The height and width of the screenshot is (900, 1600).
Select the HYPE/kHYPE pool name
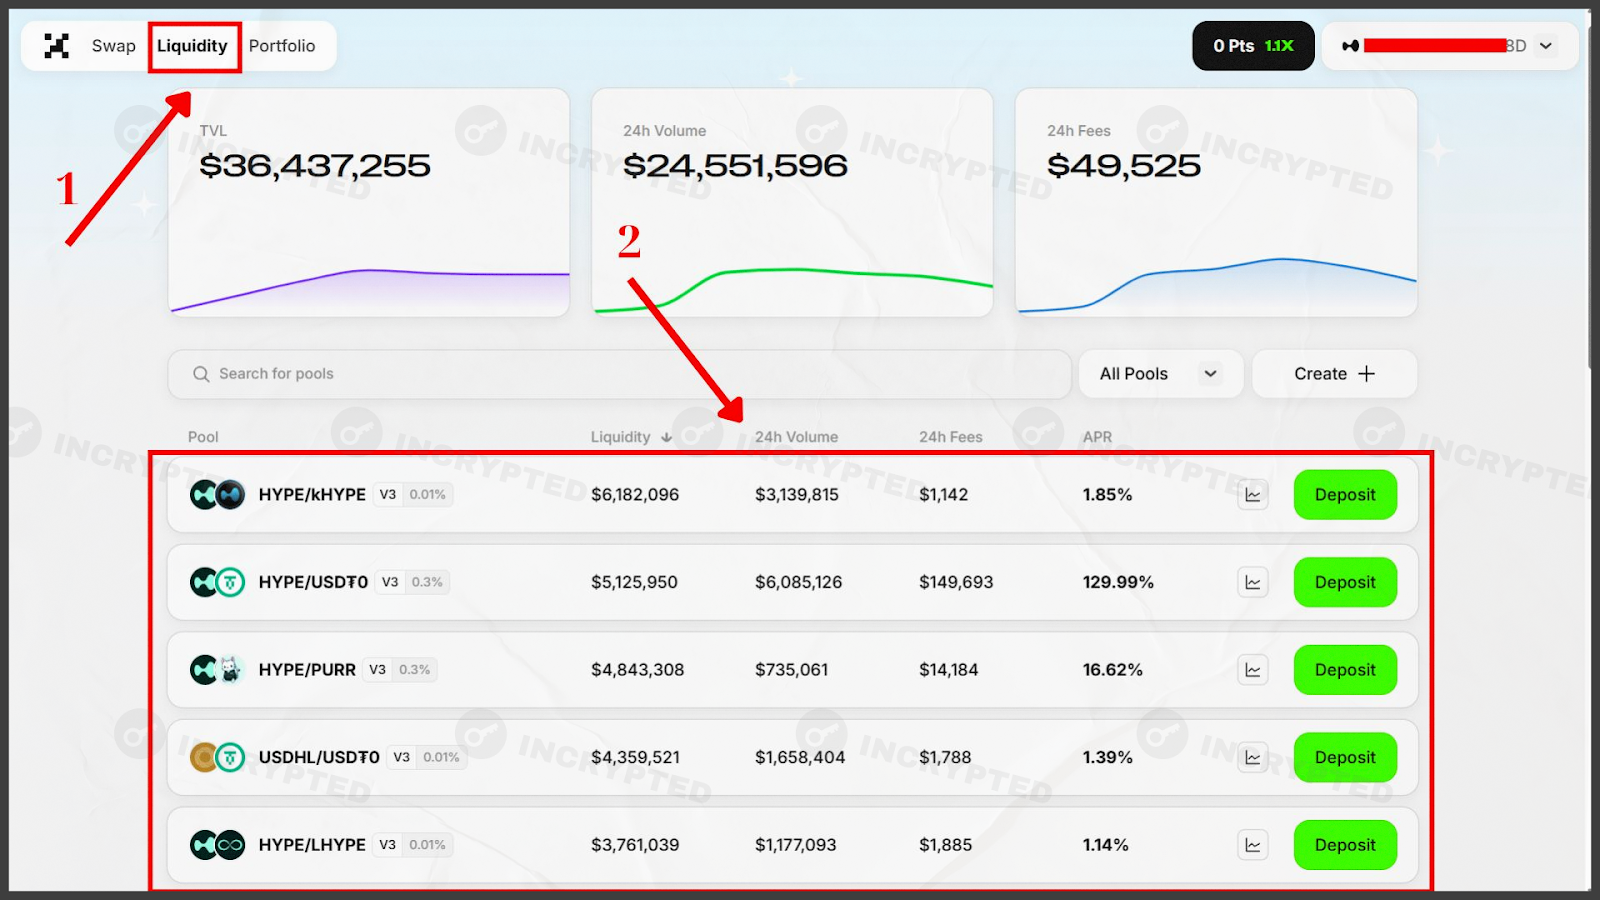pyautogui.click(x=312, y=495)
